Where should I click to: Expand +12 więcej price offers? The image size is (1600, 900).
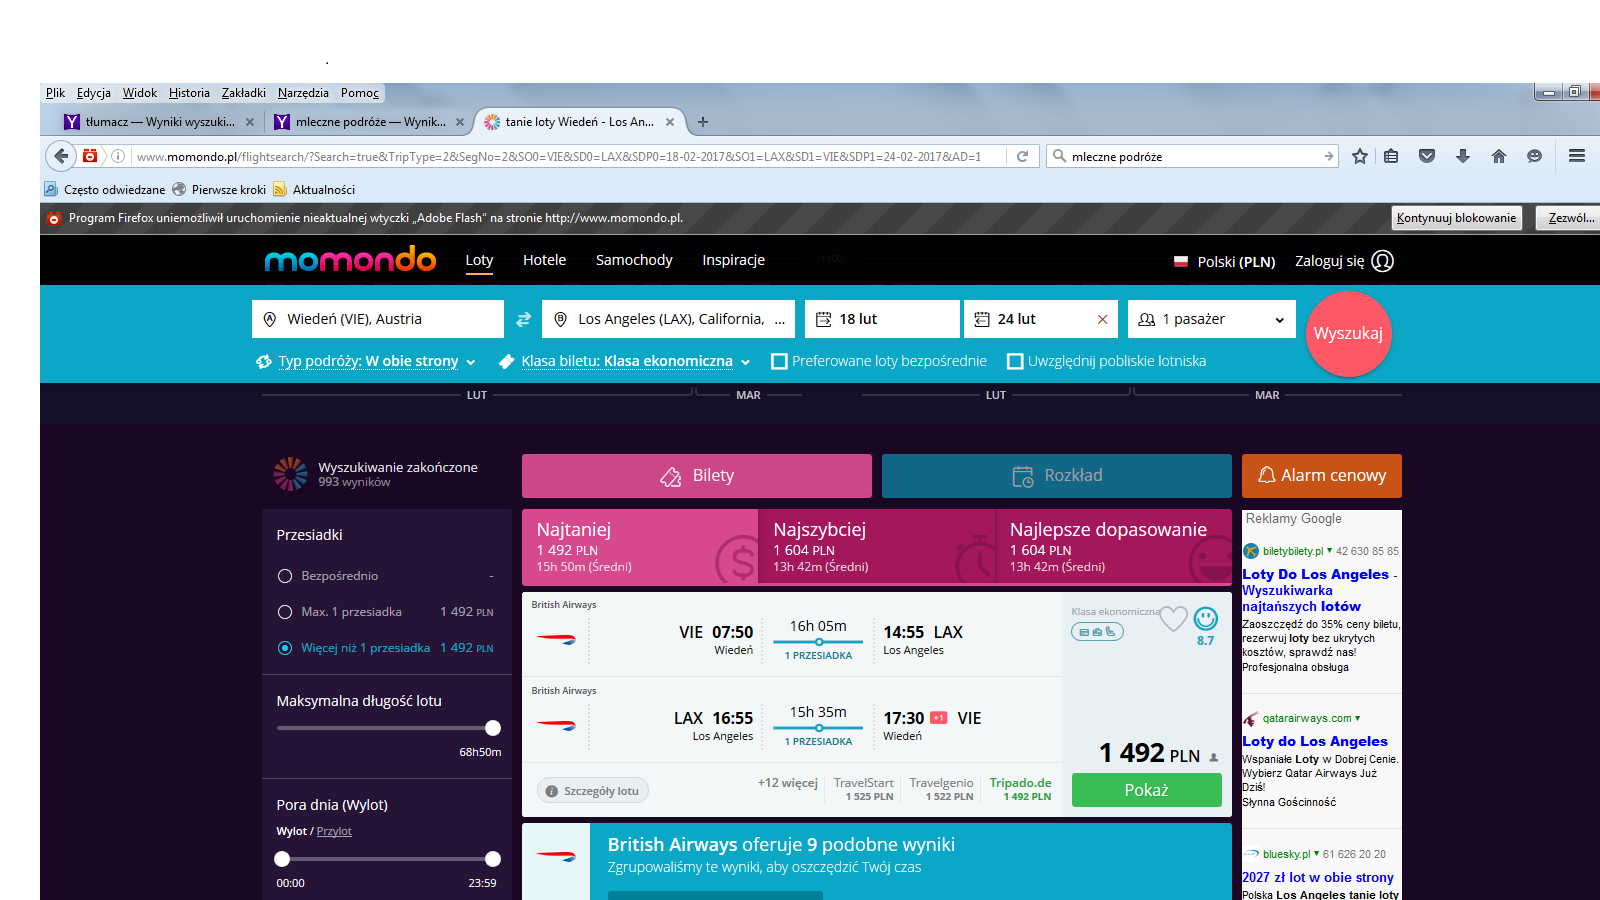point(787,783)
